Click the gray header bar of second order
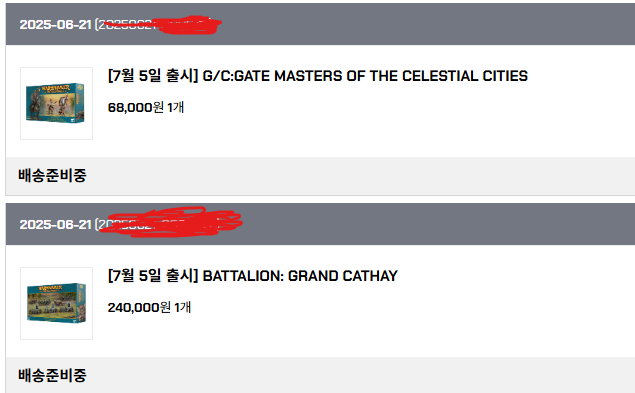This screenshot has width=635, height=393. click(320, 224)
